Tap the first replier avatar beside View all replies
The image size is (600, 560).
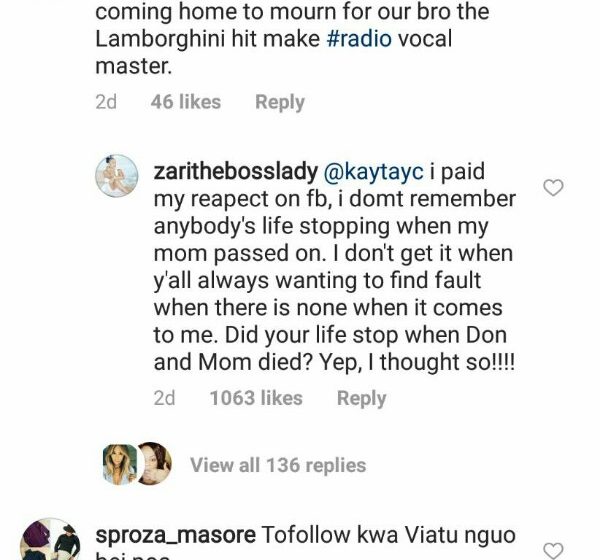point(118,464)
